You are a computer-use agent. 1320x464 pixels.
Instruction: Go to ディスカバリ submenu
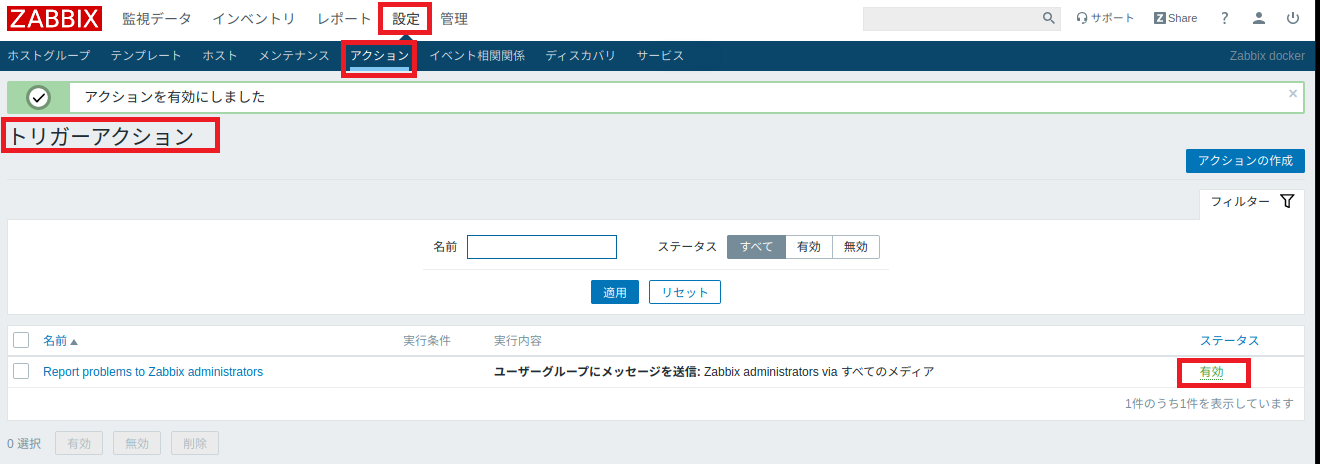point(581,56)
